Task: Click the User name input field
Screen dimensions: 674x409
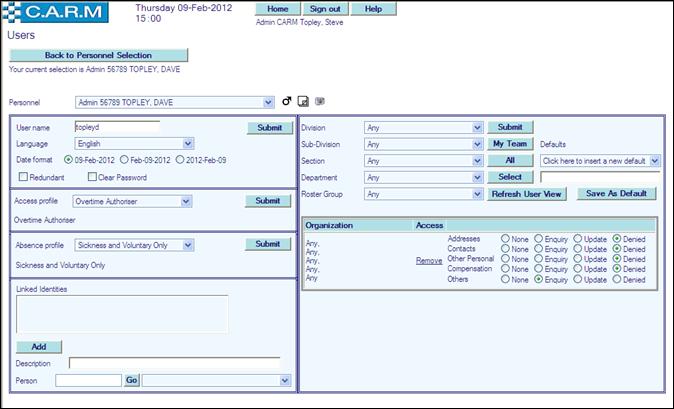Action: click(x=117, y=127)
